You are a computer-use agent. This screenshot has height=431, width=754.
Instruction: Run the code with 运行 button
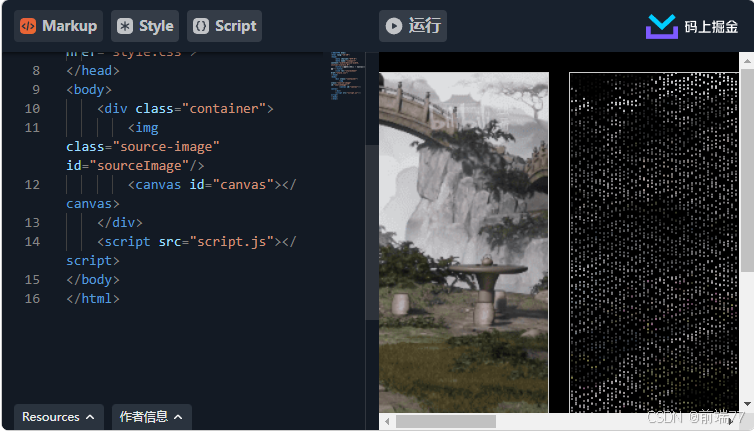[x=413, y=26]
